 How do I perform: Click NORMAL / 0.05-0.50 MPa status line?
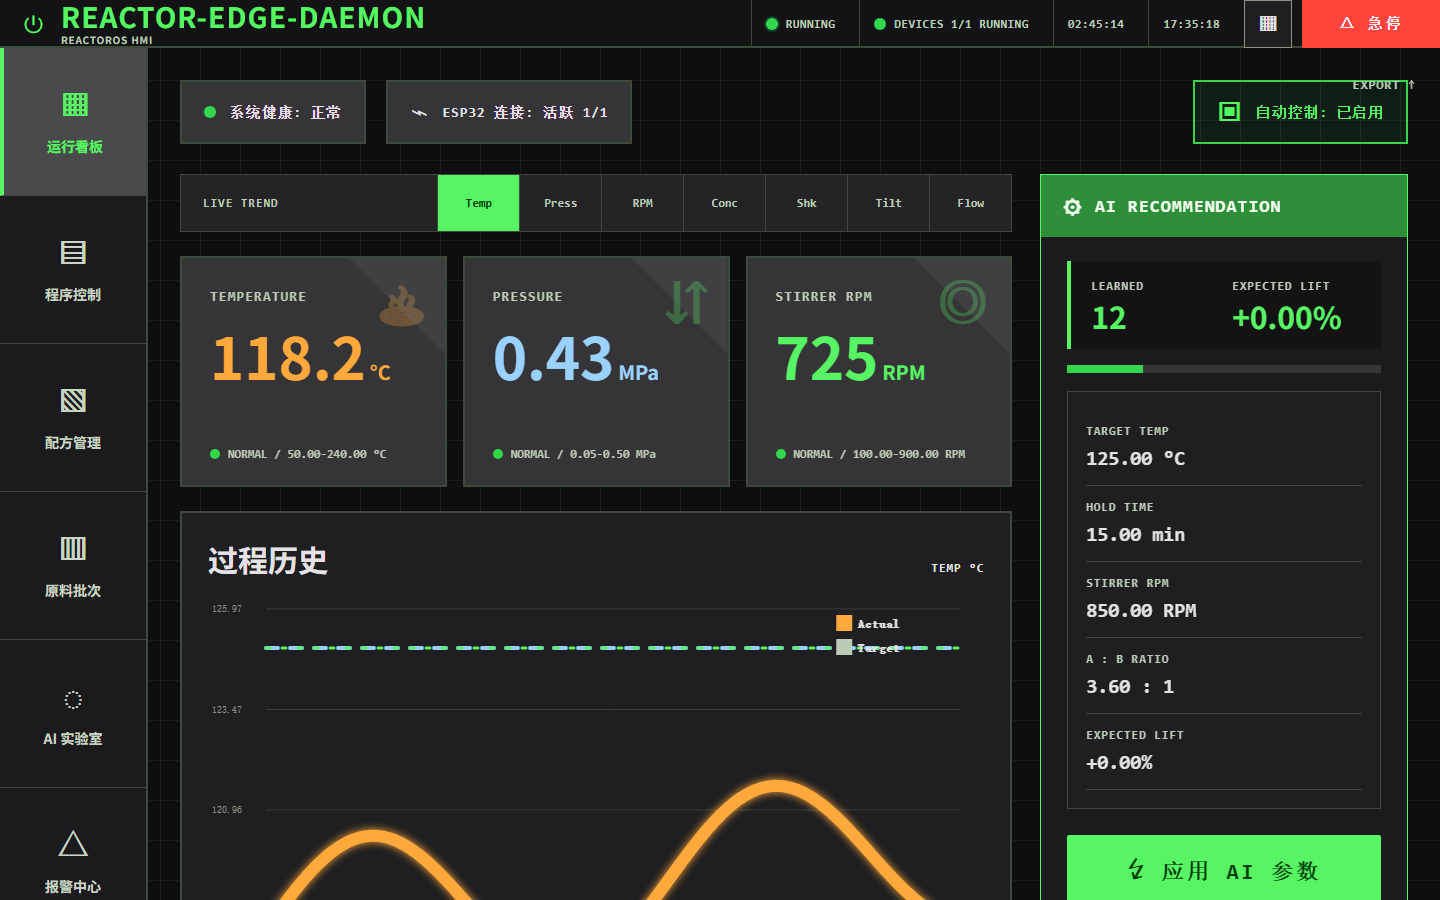coord(575,454)
